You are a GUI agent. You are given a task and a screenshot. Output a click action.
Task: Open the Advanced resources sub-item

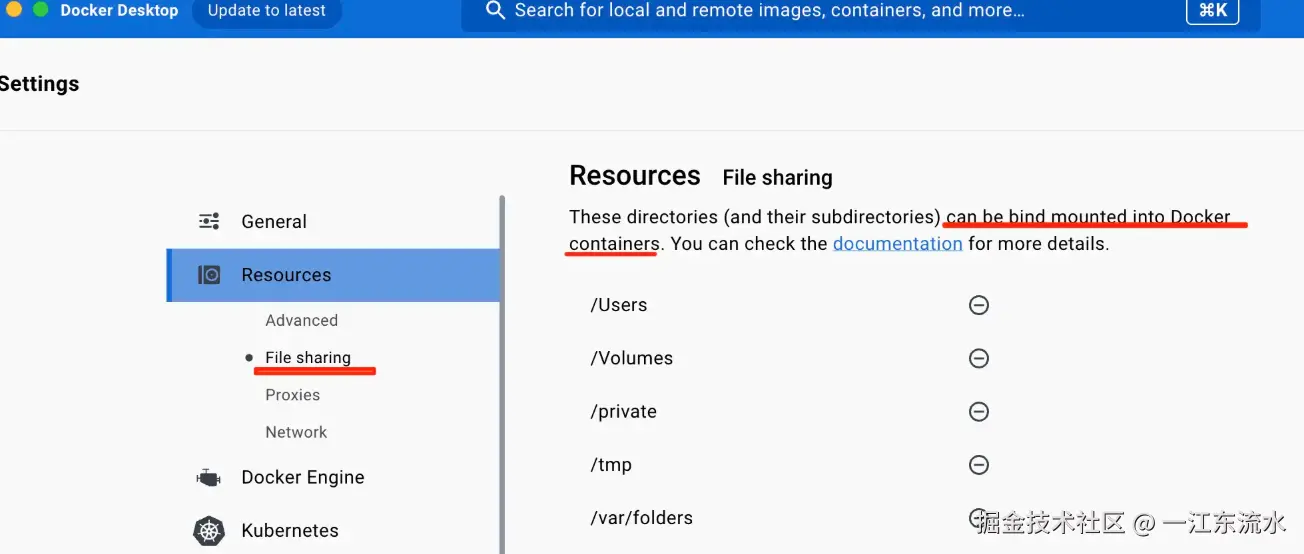(x=301, y=321)
